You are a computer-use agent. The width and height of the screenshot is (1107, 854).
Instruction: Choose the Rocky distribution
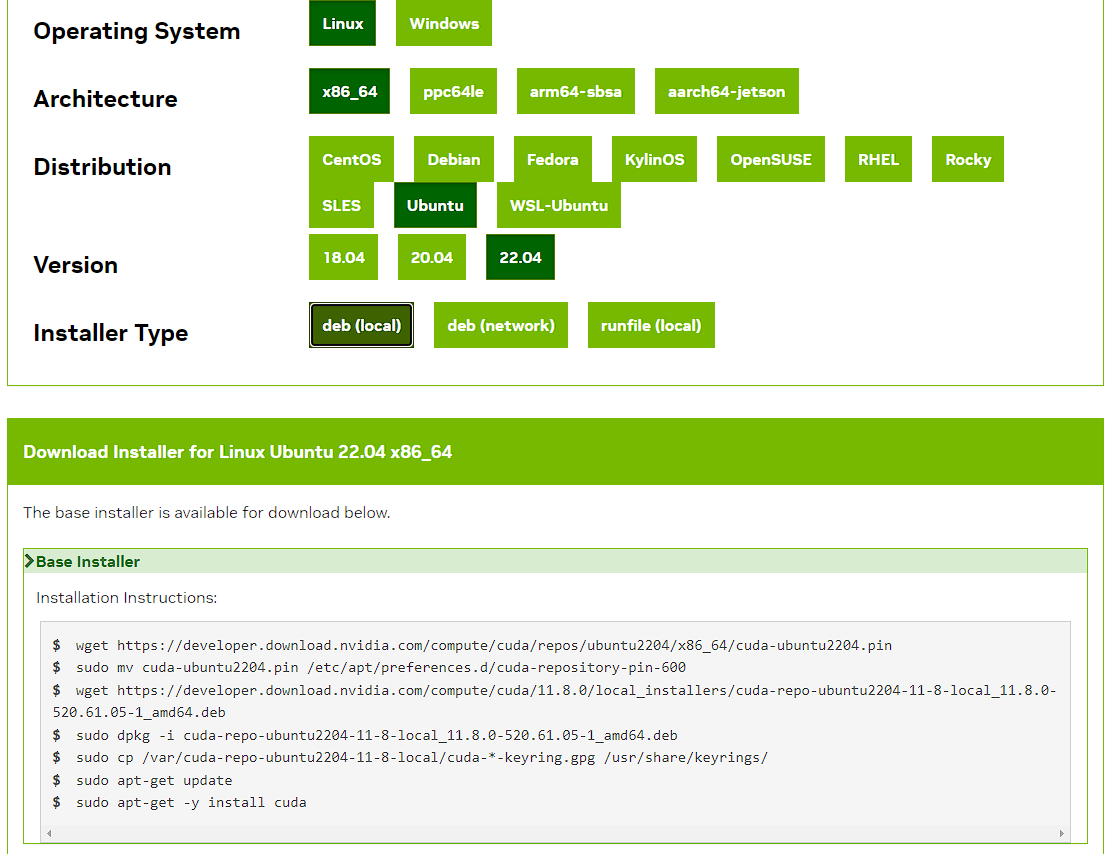967,159
